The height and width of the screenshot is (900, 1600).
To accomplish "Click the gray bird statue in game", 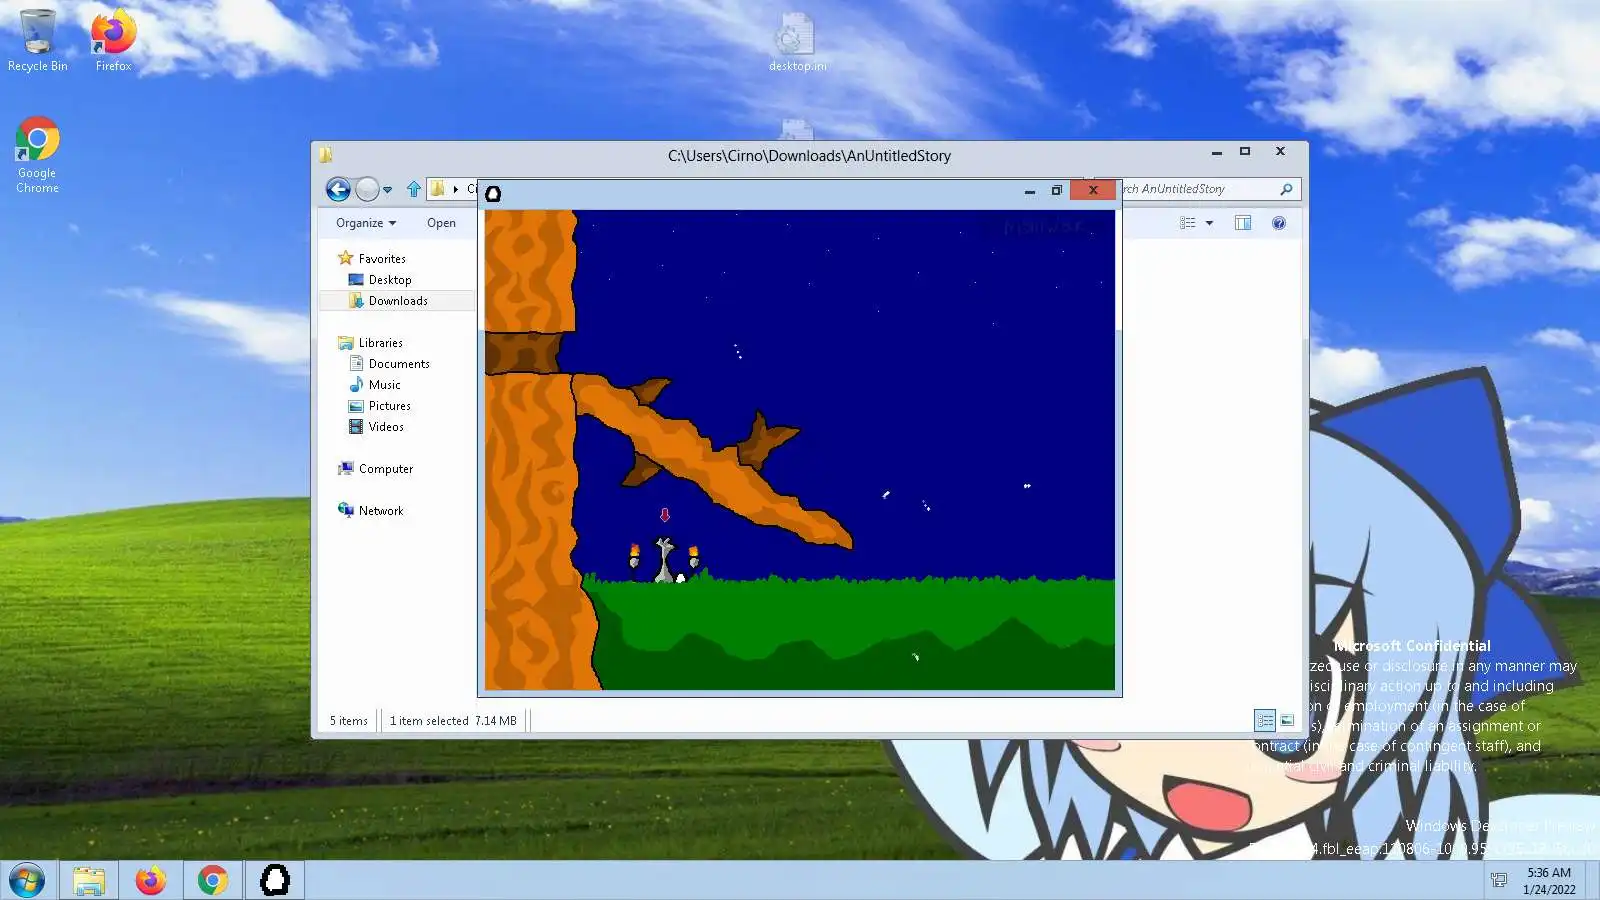I will (x=664, y=560).
